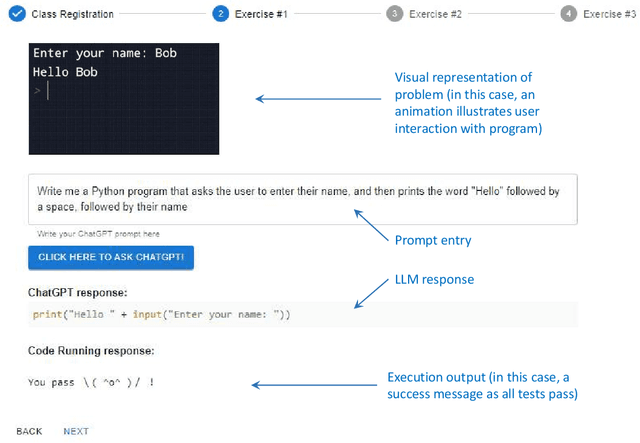Open the Exercise #3 step label
The width and height of the screenshot is (640, 443).
[x=609, y=14]
